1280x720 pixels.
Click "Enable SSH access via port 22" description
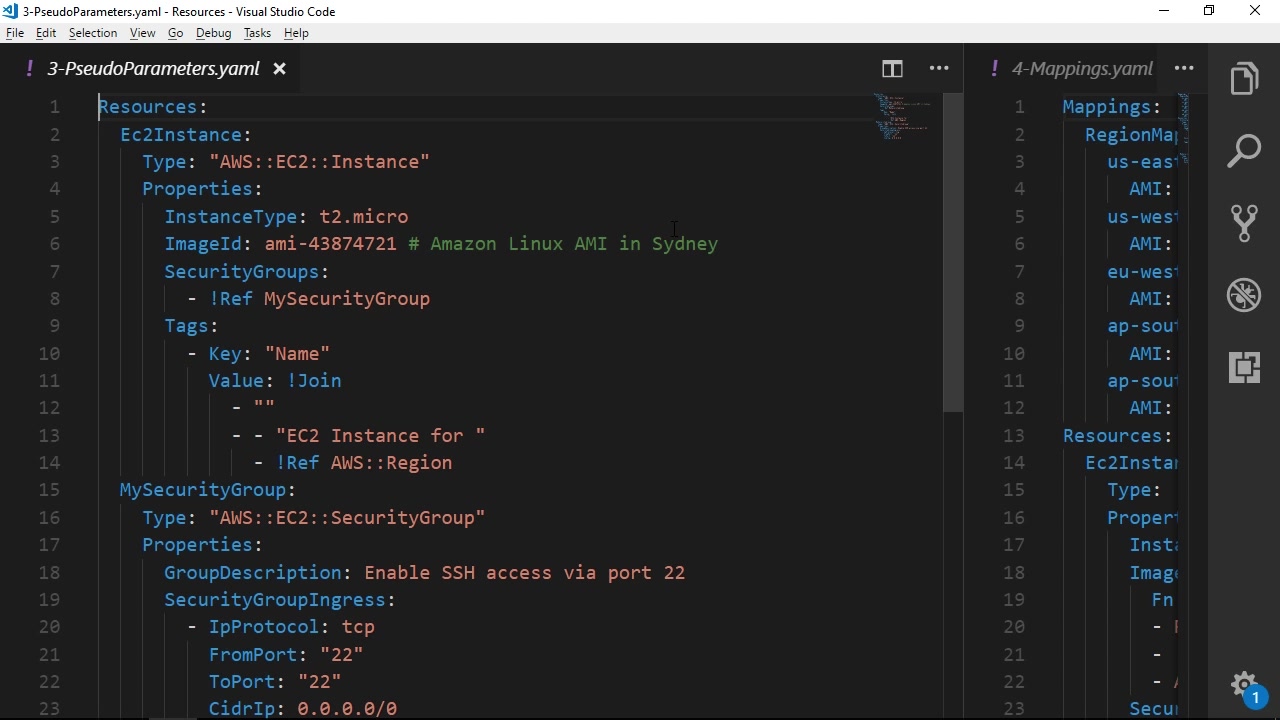(525, 573)
